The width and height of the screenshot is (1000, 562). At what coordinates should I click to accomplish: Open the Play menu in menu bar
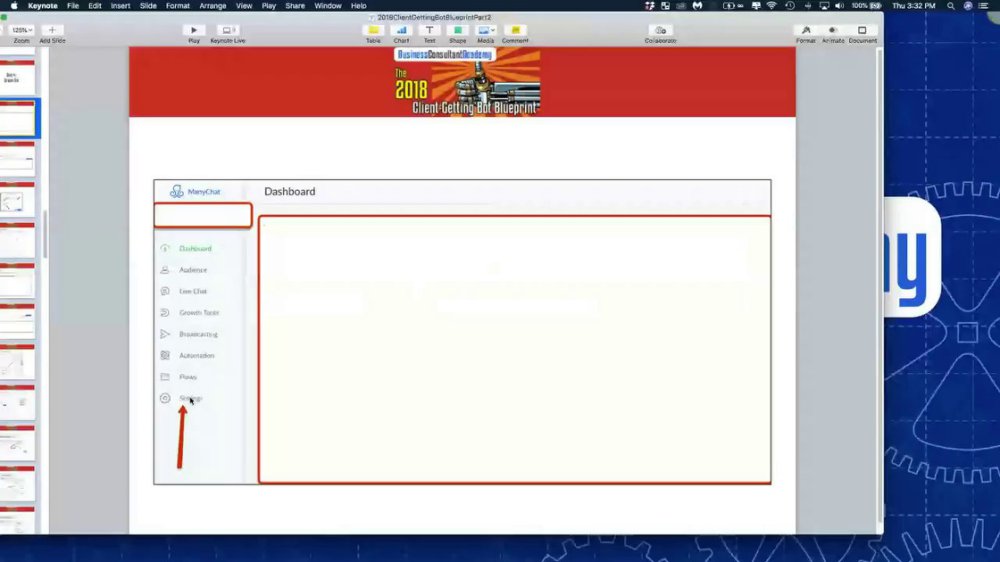[268, 6]
